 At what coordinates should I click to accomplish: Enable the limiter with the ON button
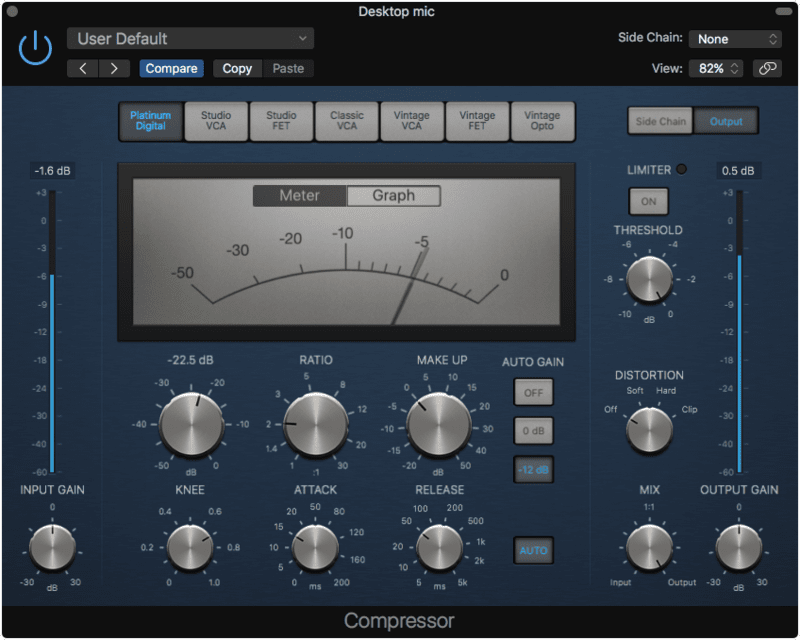point(648,201)
